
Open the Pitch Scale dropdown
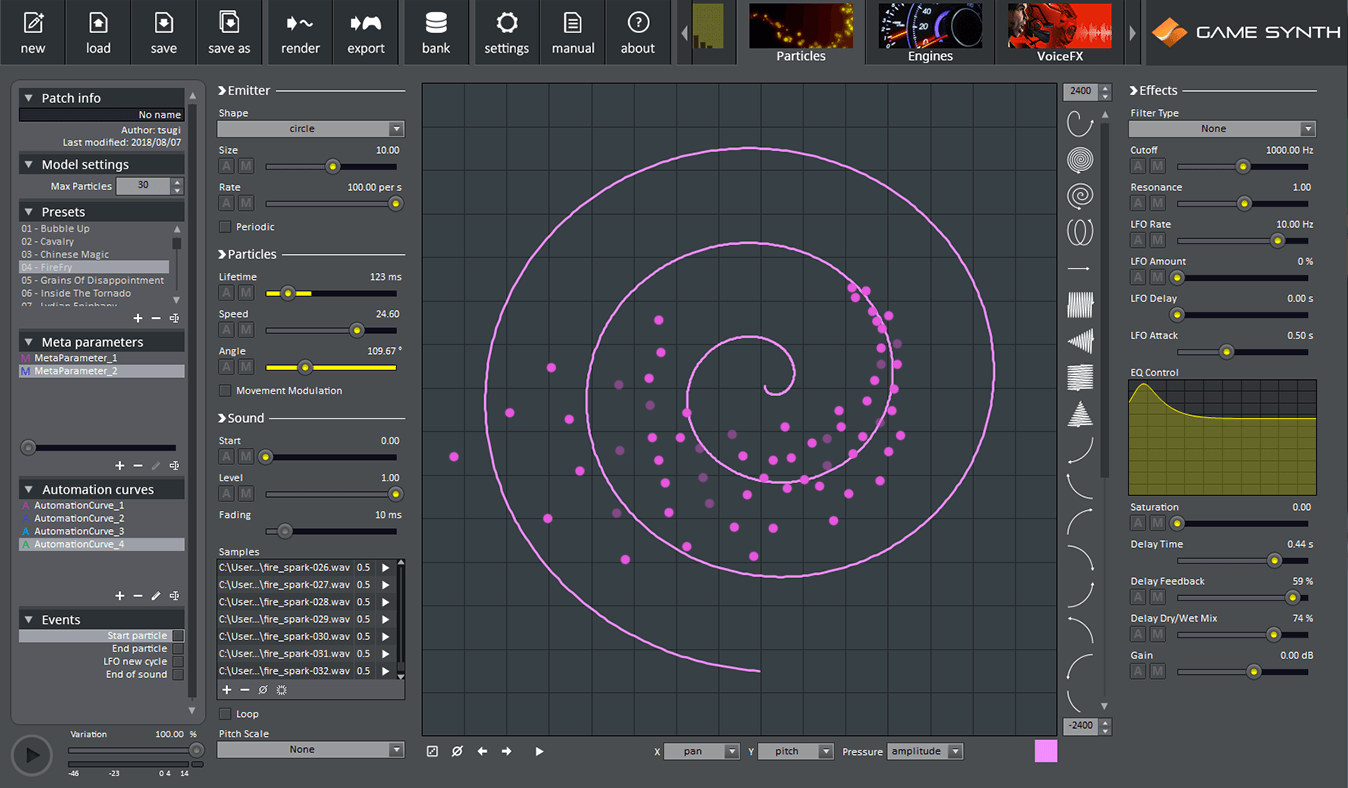tap(310, 750)
